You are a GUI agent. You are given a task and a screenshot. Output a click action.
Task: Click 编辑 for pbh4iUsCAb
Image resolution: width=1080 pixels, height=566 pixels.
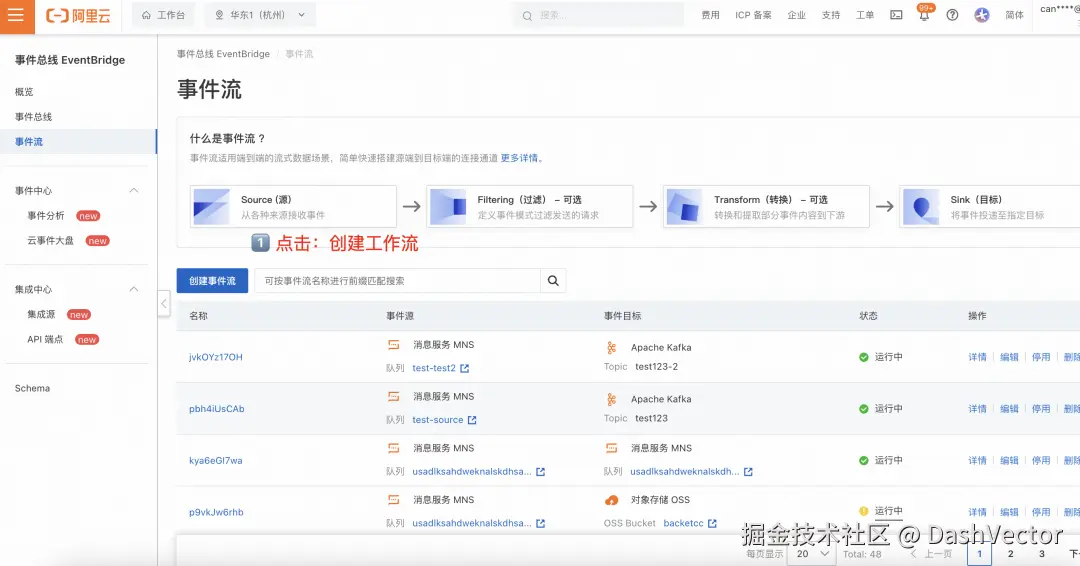[x=1009, y=408]
